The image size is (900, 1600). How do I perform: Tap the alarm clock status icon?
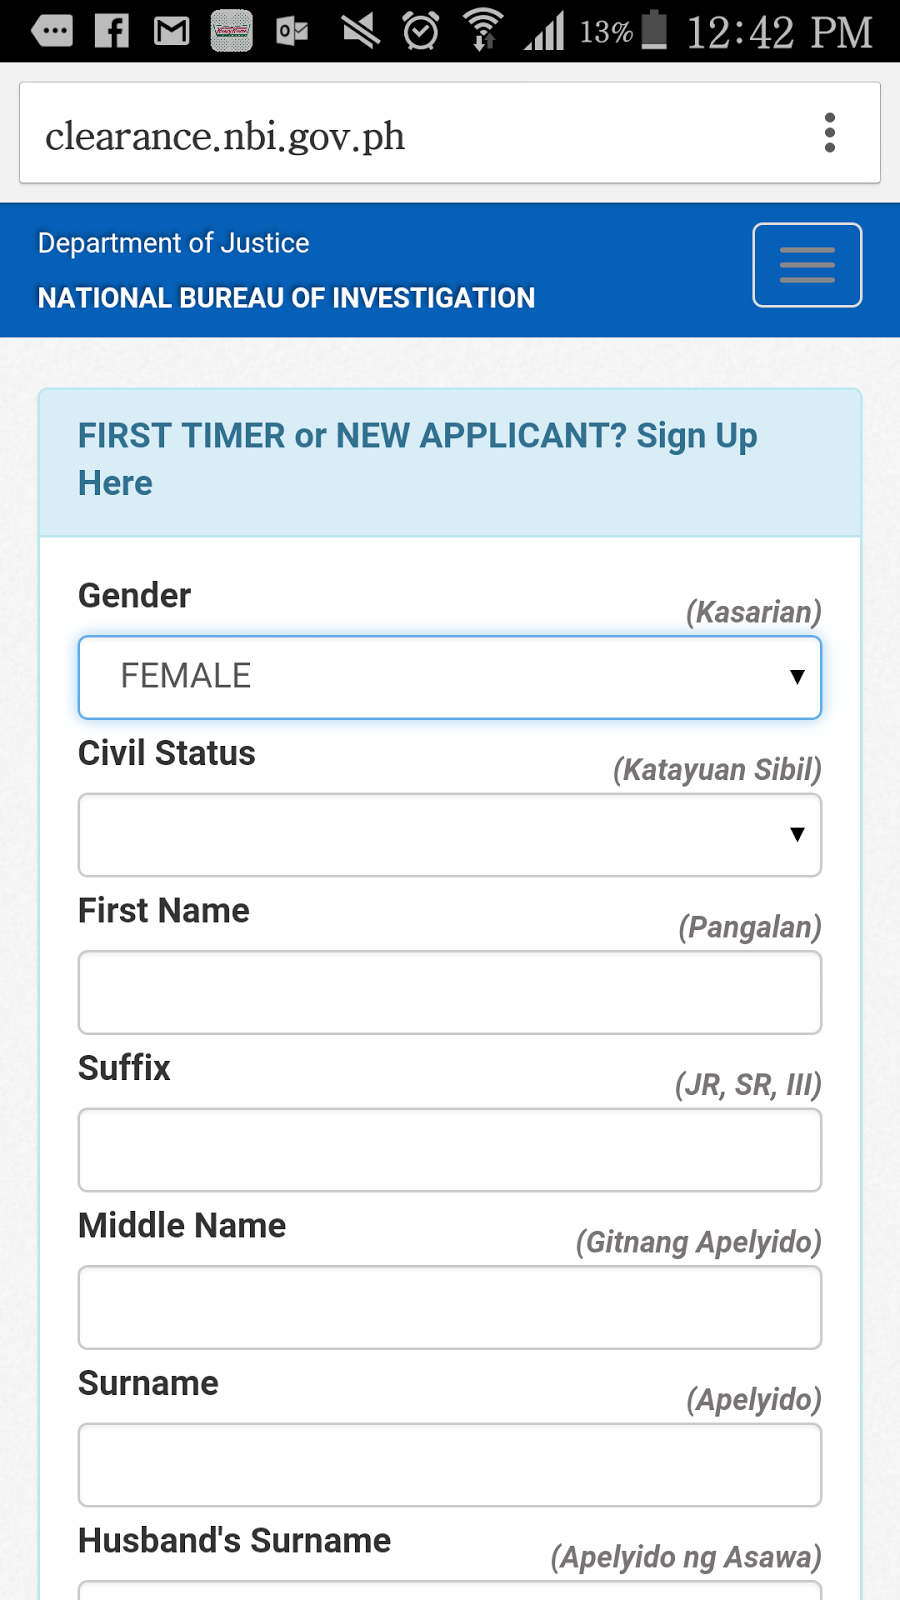pyautogui.click(x=420, y=30)
